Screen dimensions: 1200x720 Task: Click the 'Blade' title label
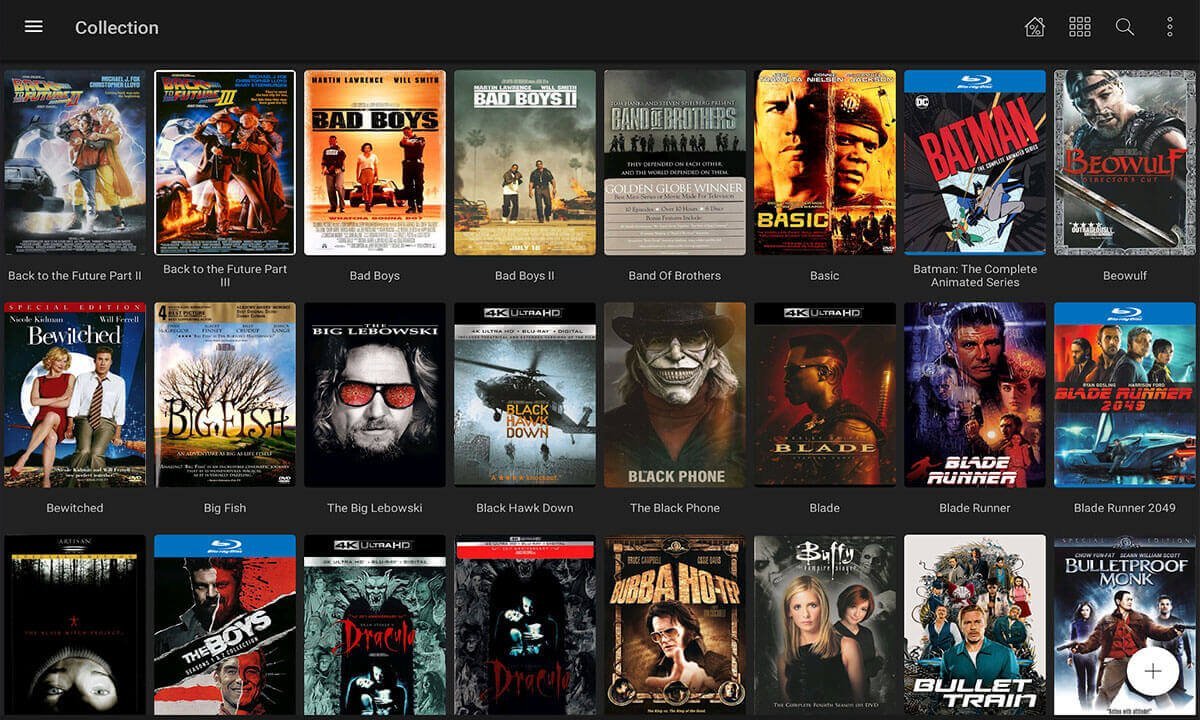(825, 508)
